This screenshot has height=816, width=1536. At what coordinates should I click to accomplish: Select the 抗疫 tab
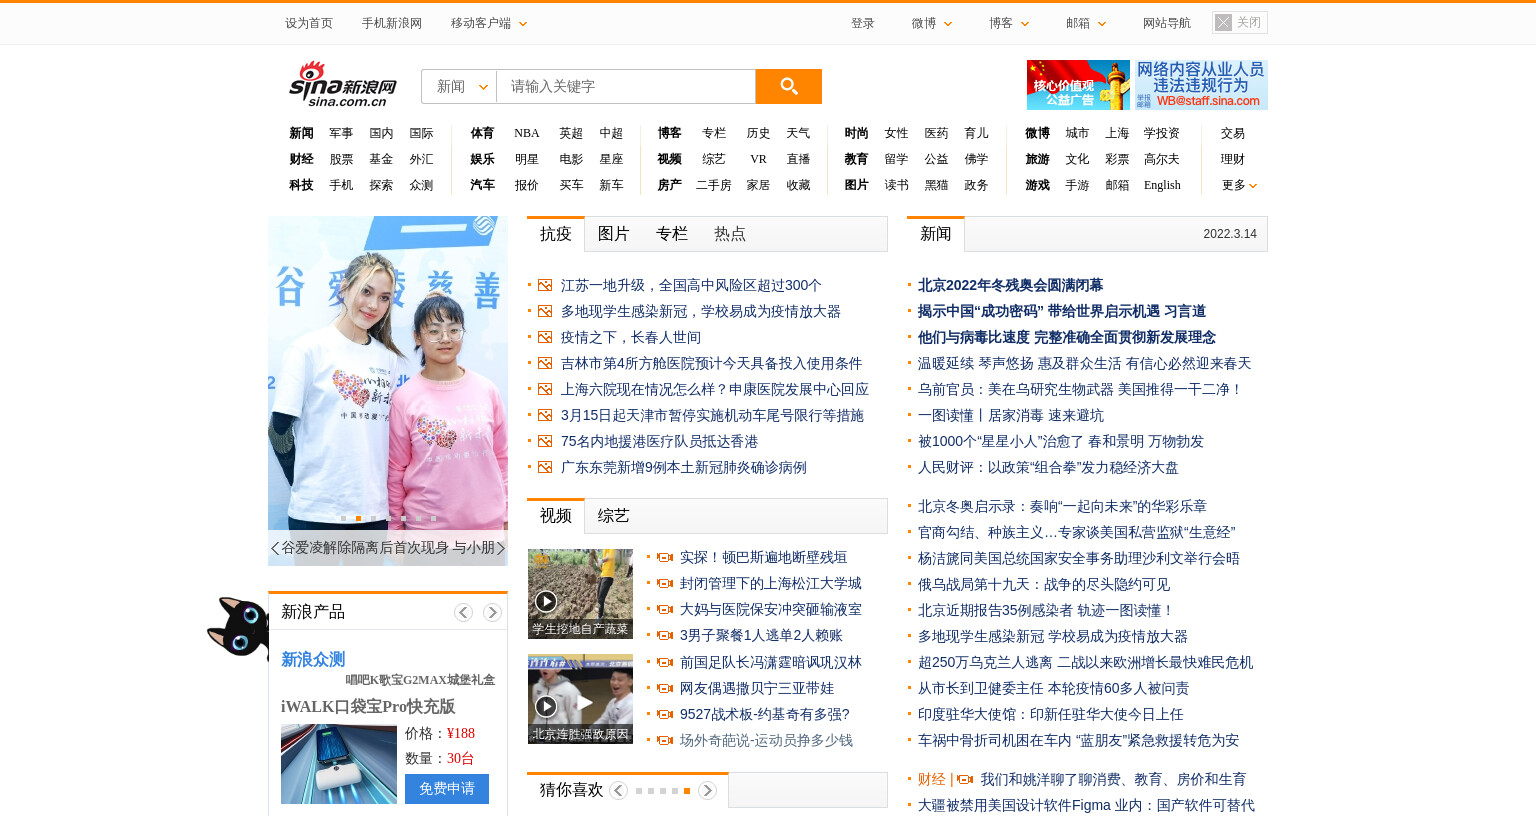point(555,234)
